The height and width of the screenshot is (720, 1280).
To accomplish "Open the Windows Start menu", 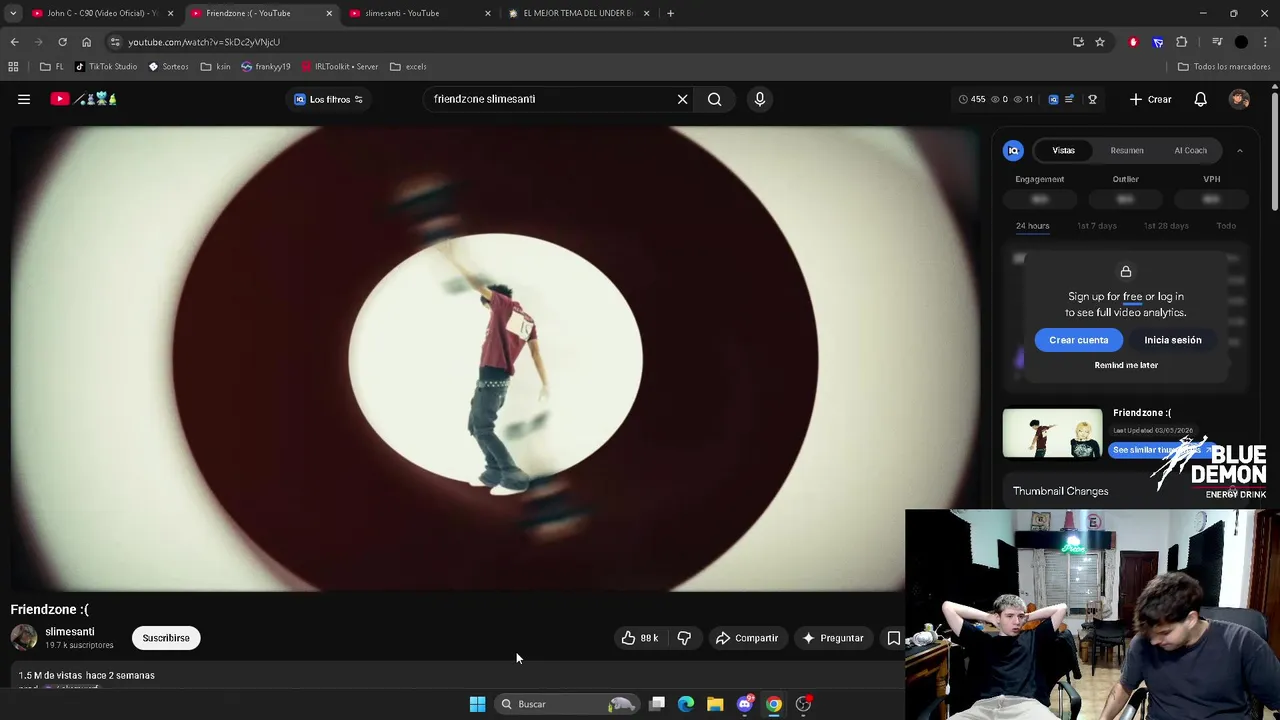I will click(x=477, y=704).
